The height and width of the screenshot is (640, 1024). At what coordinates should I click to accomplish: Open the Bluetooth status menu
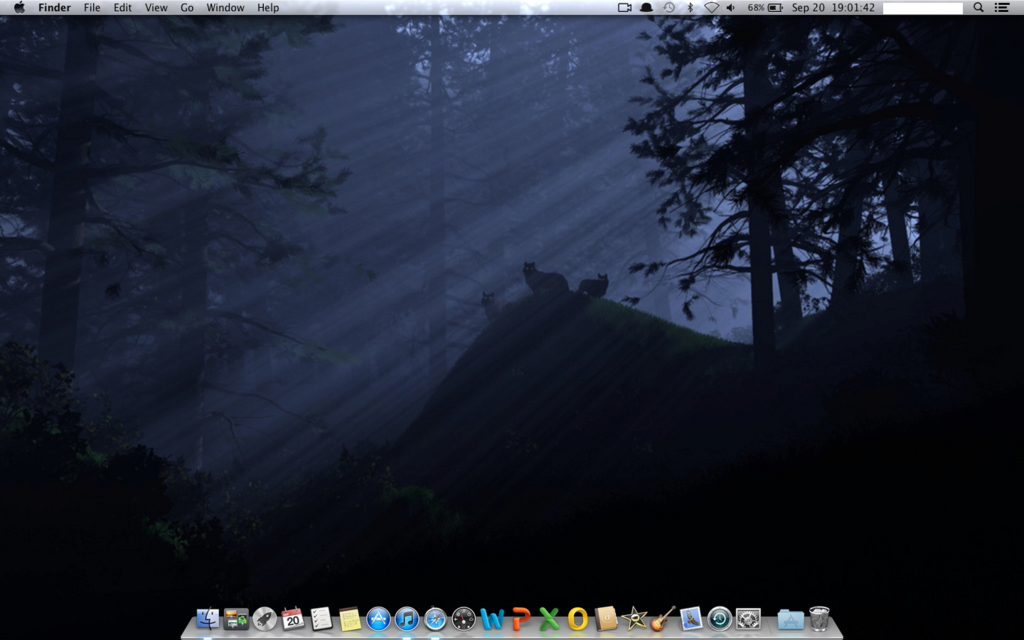click(x=690, y=7)
